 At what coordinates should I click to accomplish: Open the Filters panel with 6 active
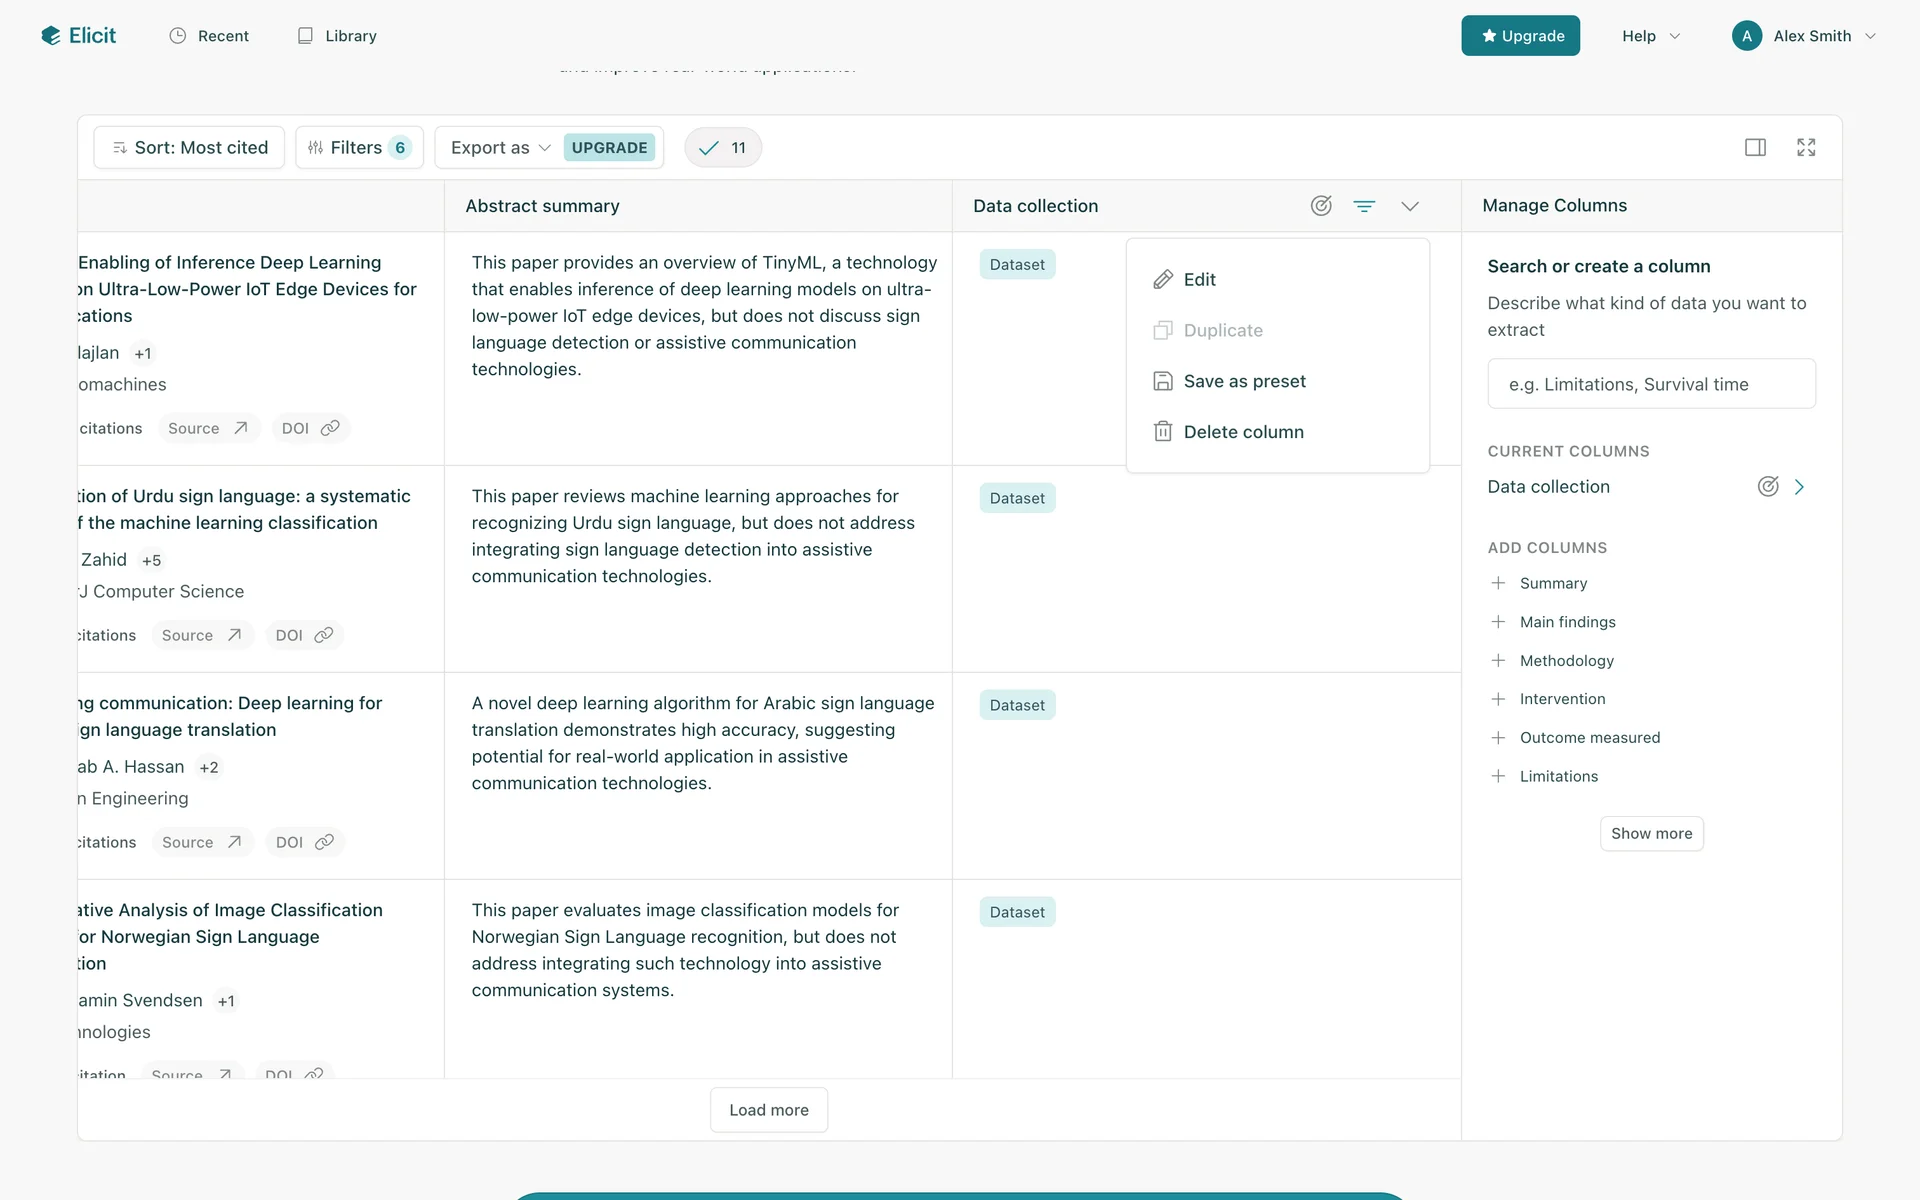[x=359, y=148]
